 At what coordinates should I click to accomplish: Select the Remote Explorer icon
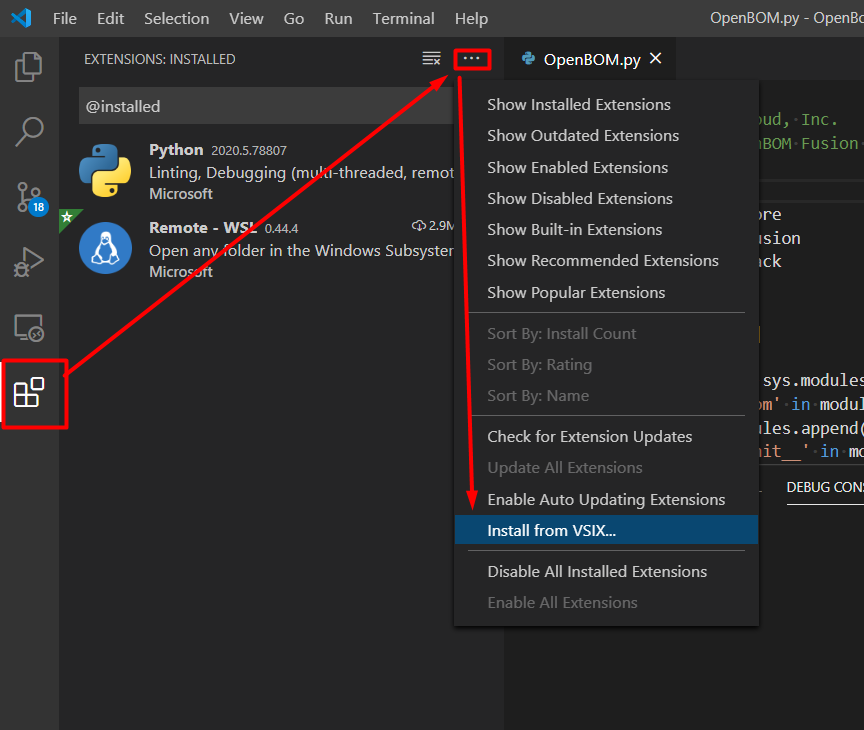pos(28,327)
